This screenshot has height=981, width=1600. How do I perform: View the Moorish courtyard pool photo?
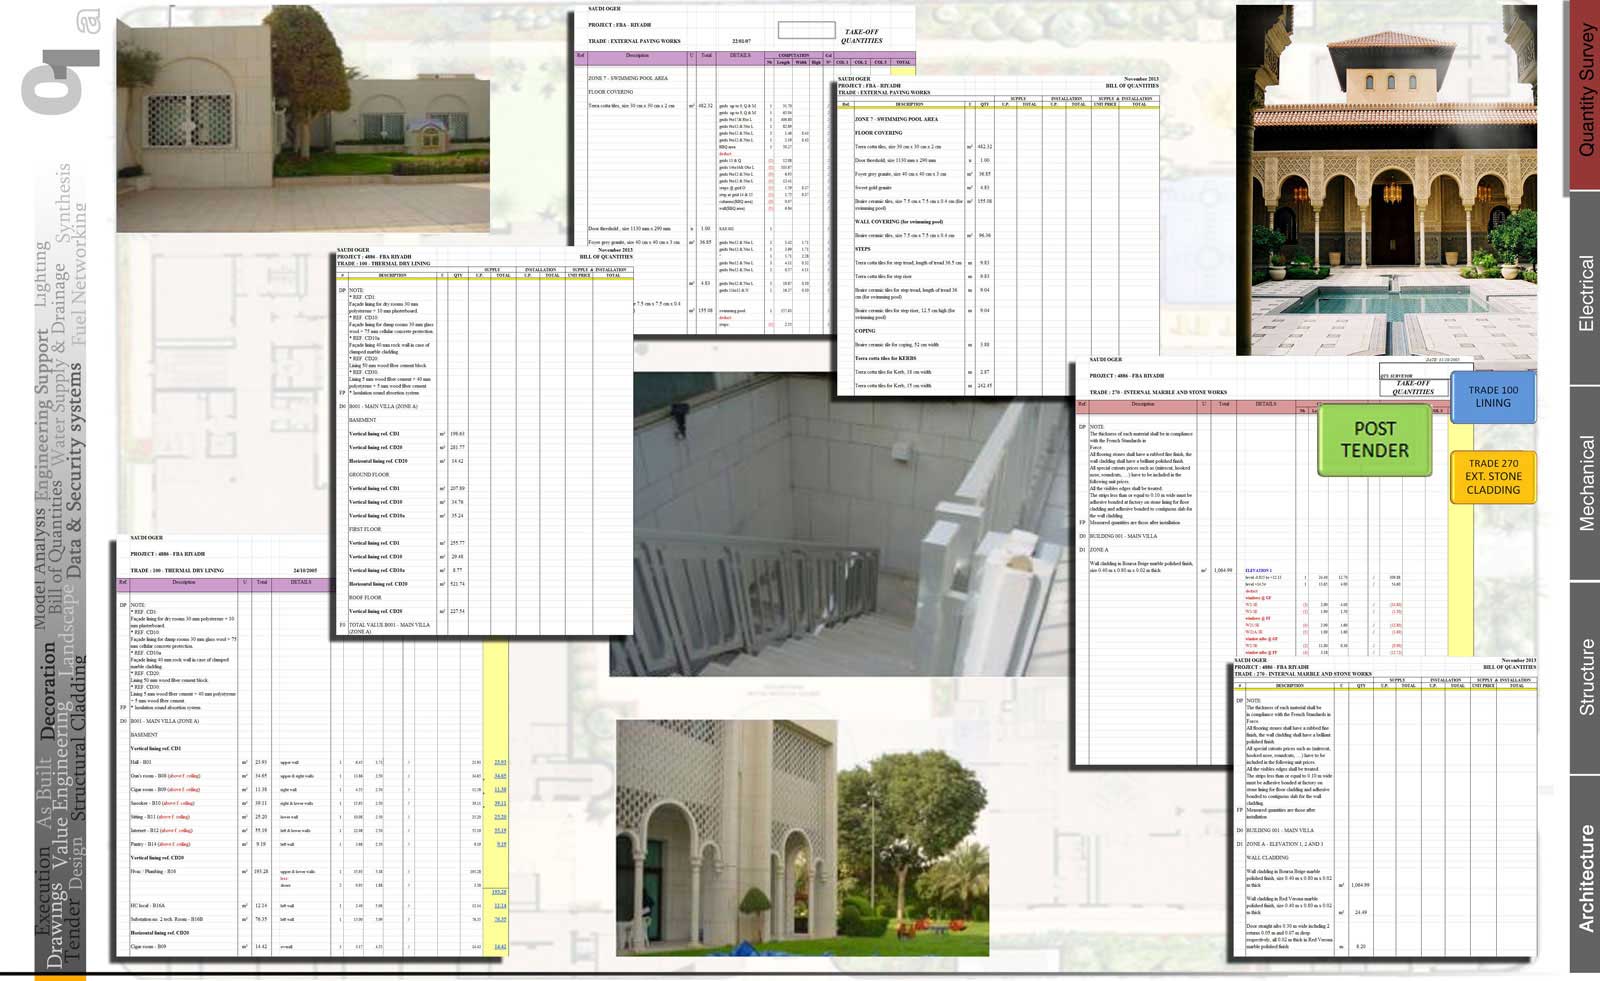click(1385, 180)
